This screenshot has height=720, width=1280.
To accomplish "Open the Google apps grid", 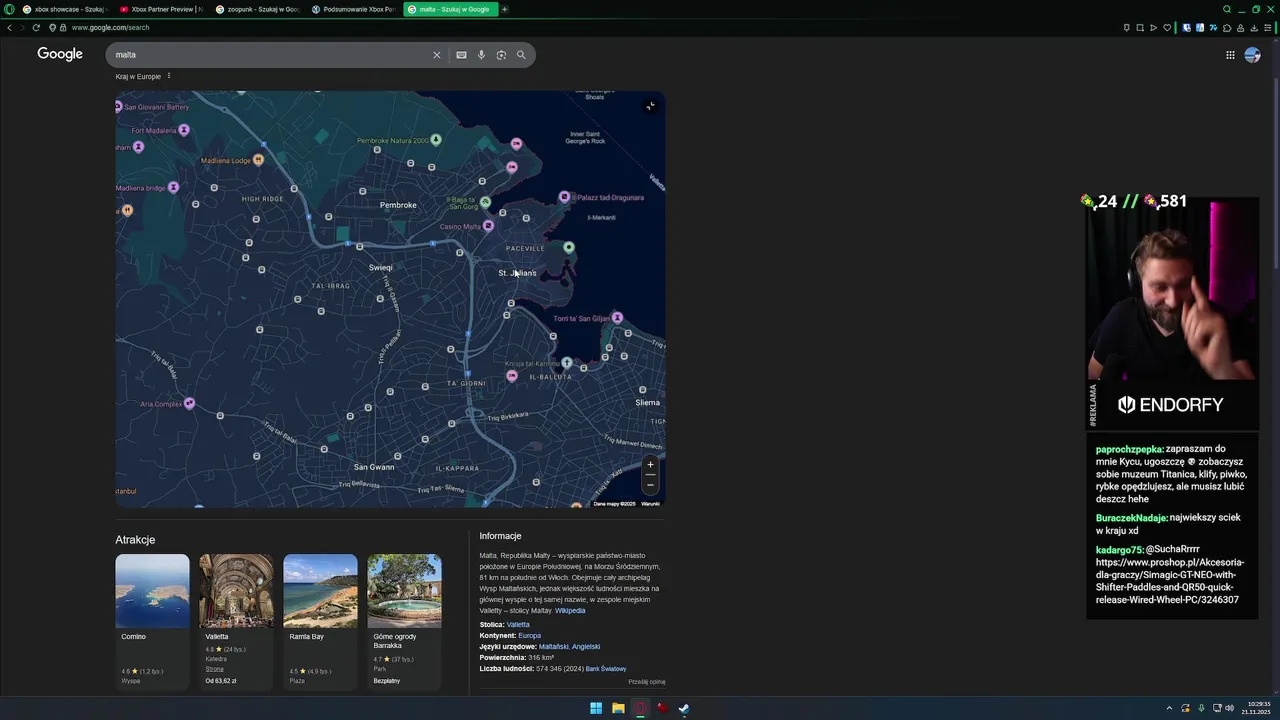I will click(x=1230, y=55).
